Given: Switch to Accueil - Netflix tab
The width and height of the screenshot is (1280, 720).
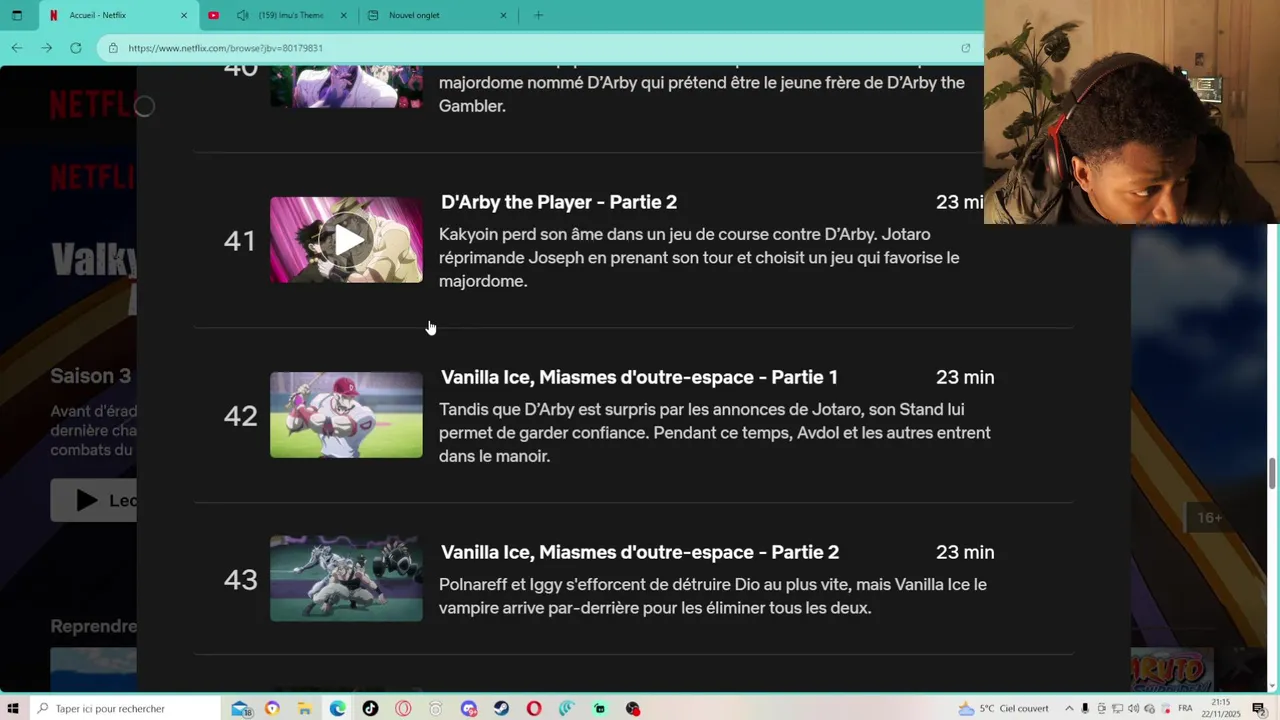Looking at the screenshot, I should pos(118,15).
